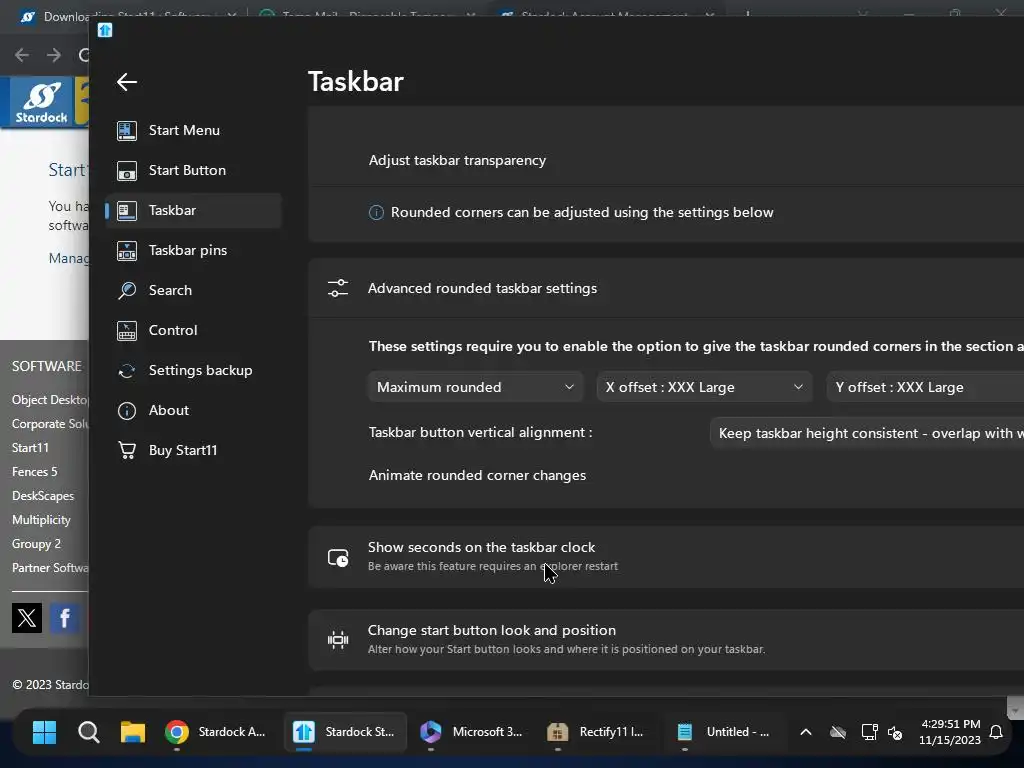Go back using the arrow in Start11
This screenshot has width=1024, height=768.
[127, 82]
